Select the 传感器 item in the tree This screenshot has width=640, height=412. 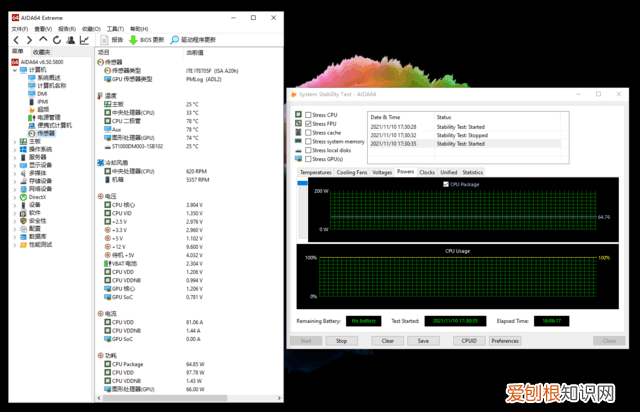(47, 133)
